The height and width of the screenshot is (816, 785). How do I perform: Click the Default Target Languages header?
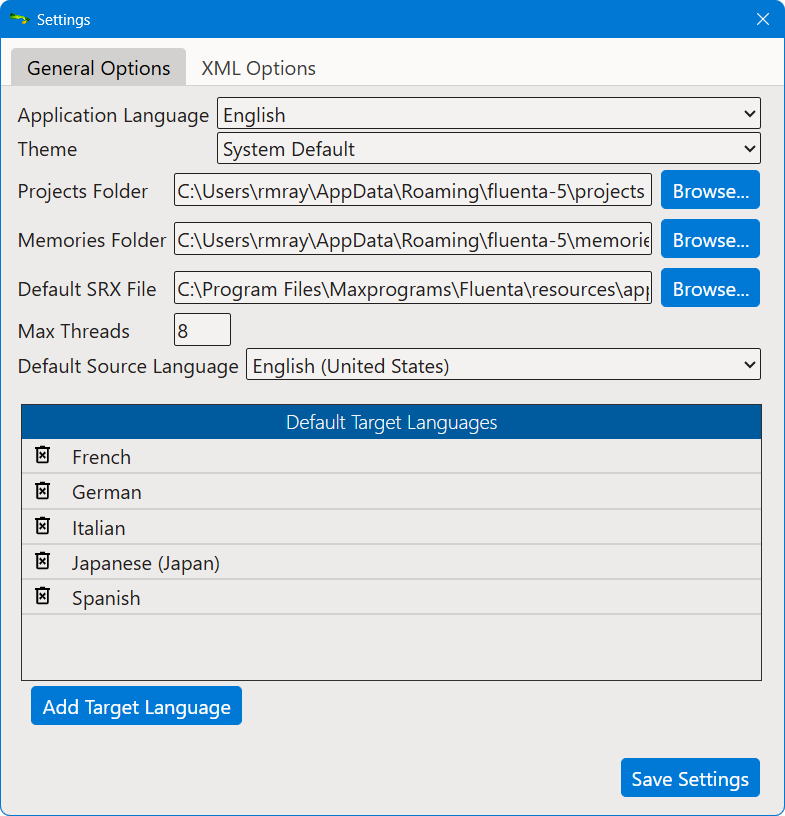point(391,422)
